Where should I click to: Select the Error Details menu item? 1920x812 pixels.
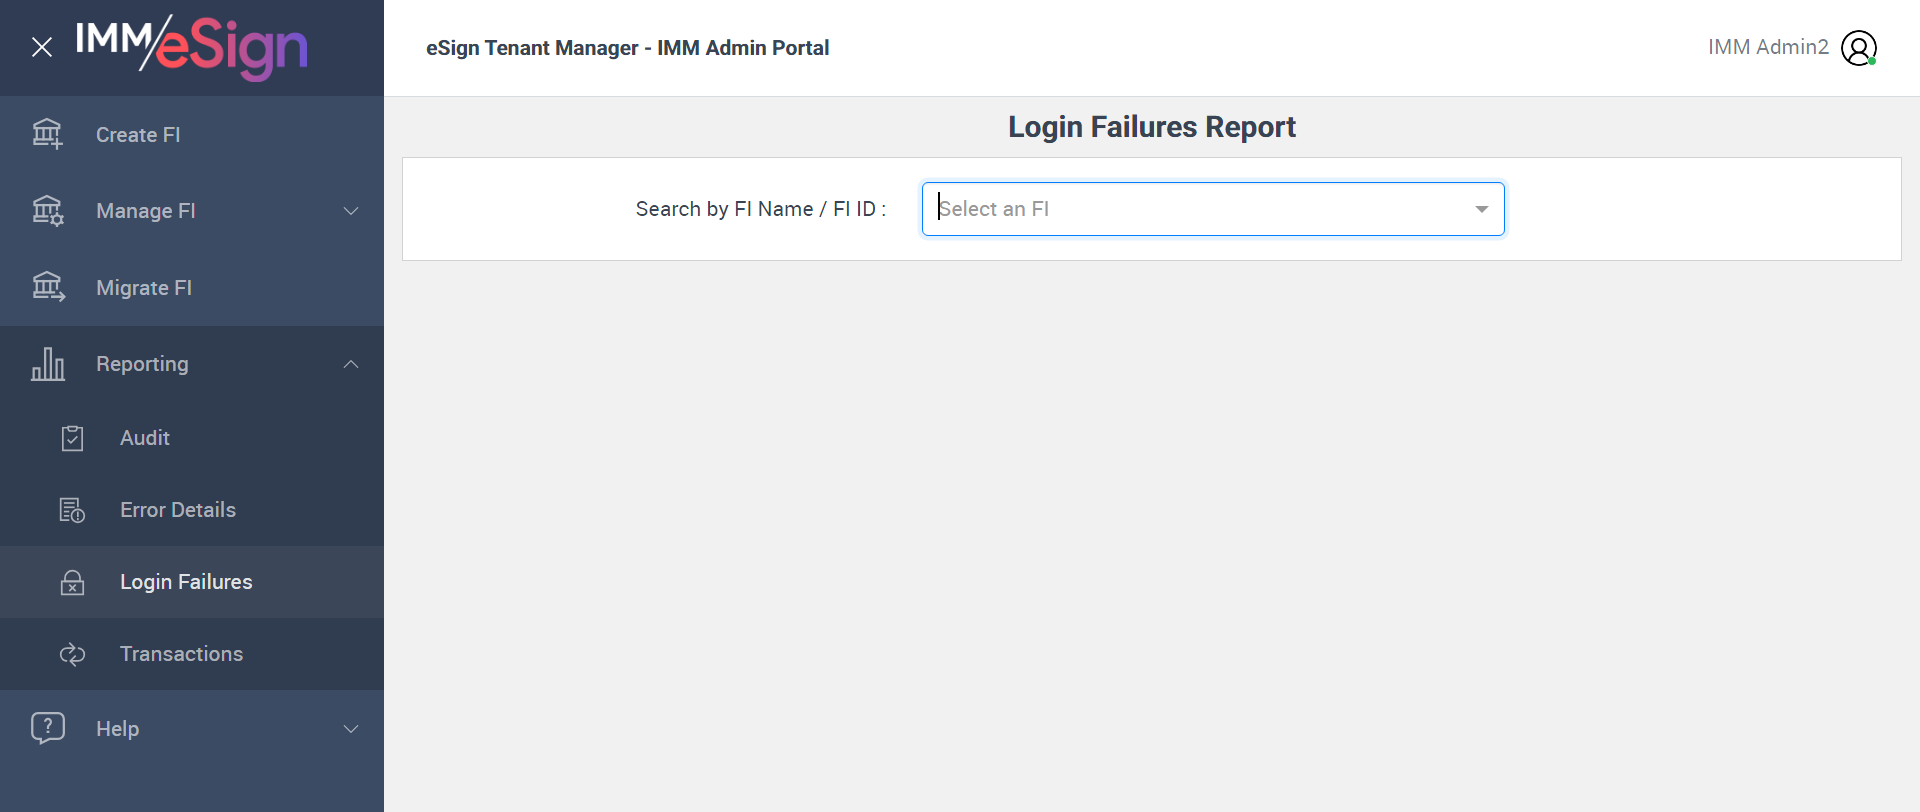click(178, 510)
